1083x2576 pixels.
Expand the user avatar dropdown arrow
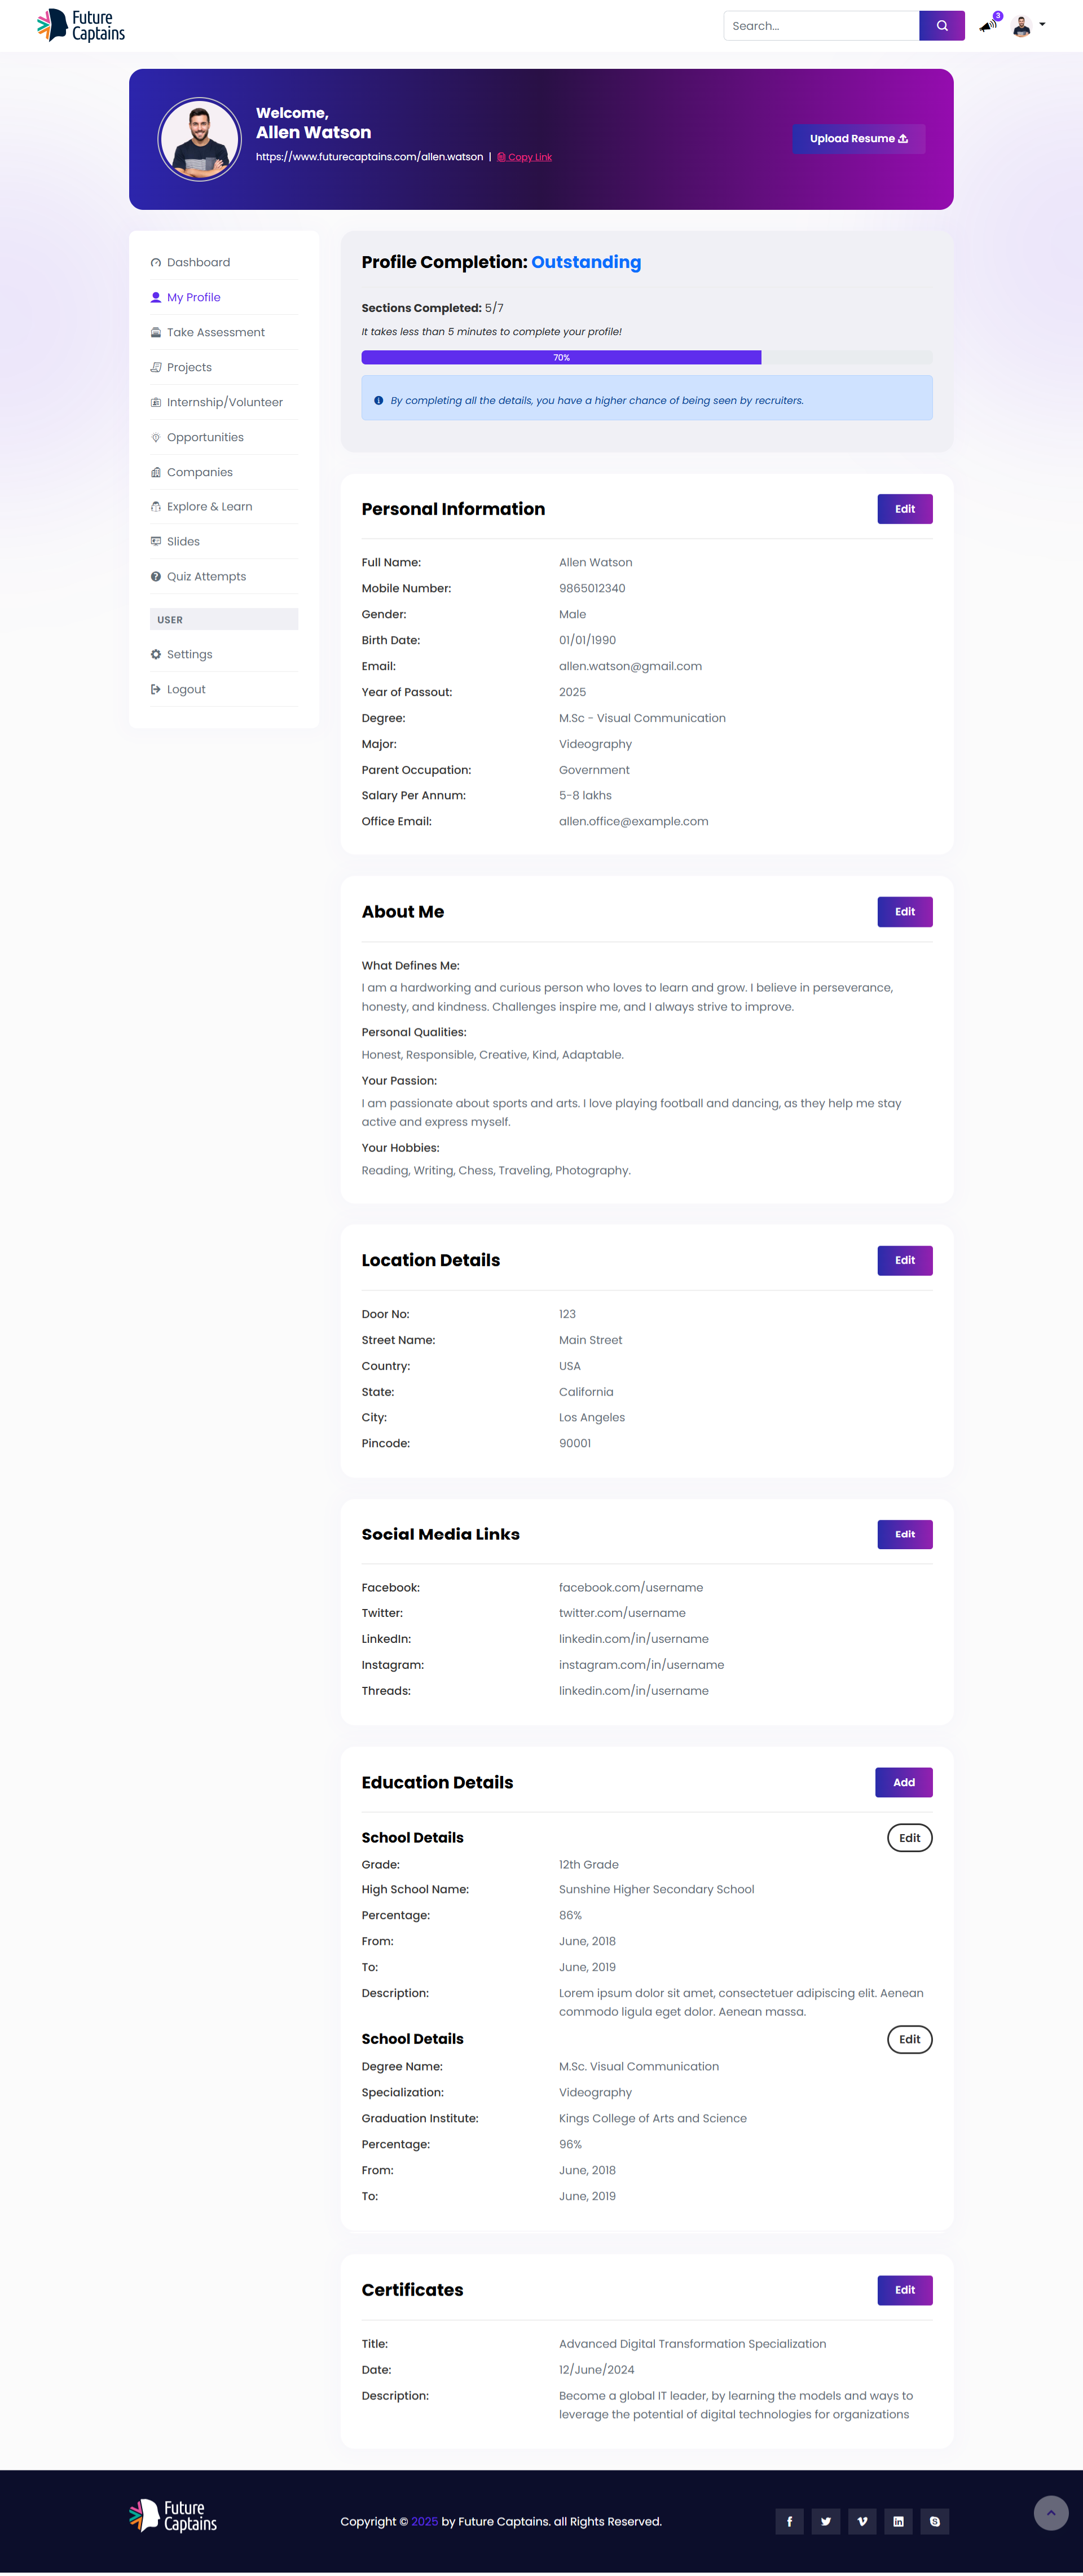click(1042, 25)
